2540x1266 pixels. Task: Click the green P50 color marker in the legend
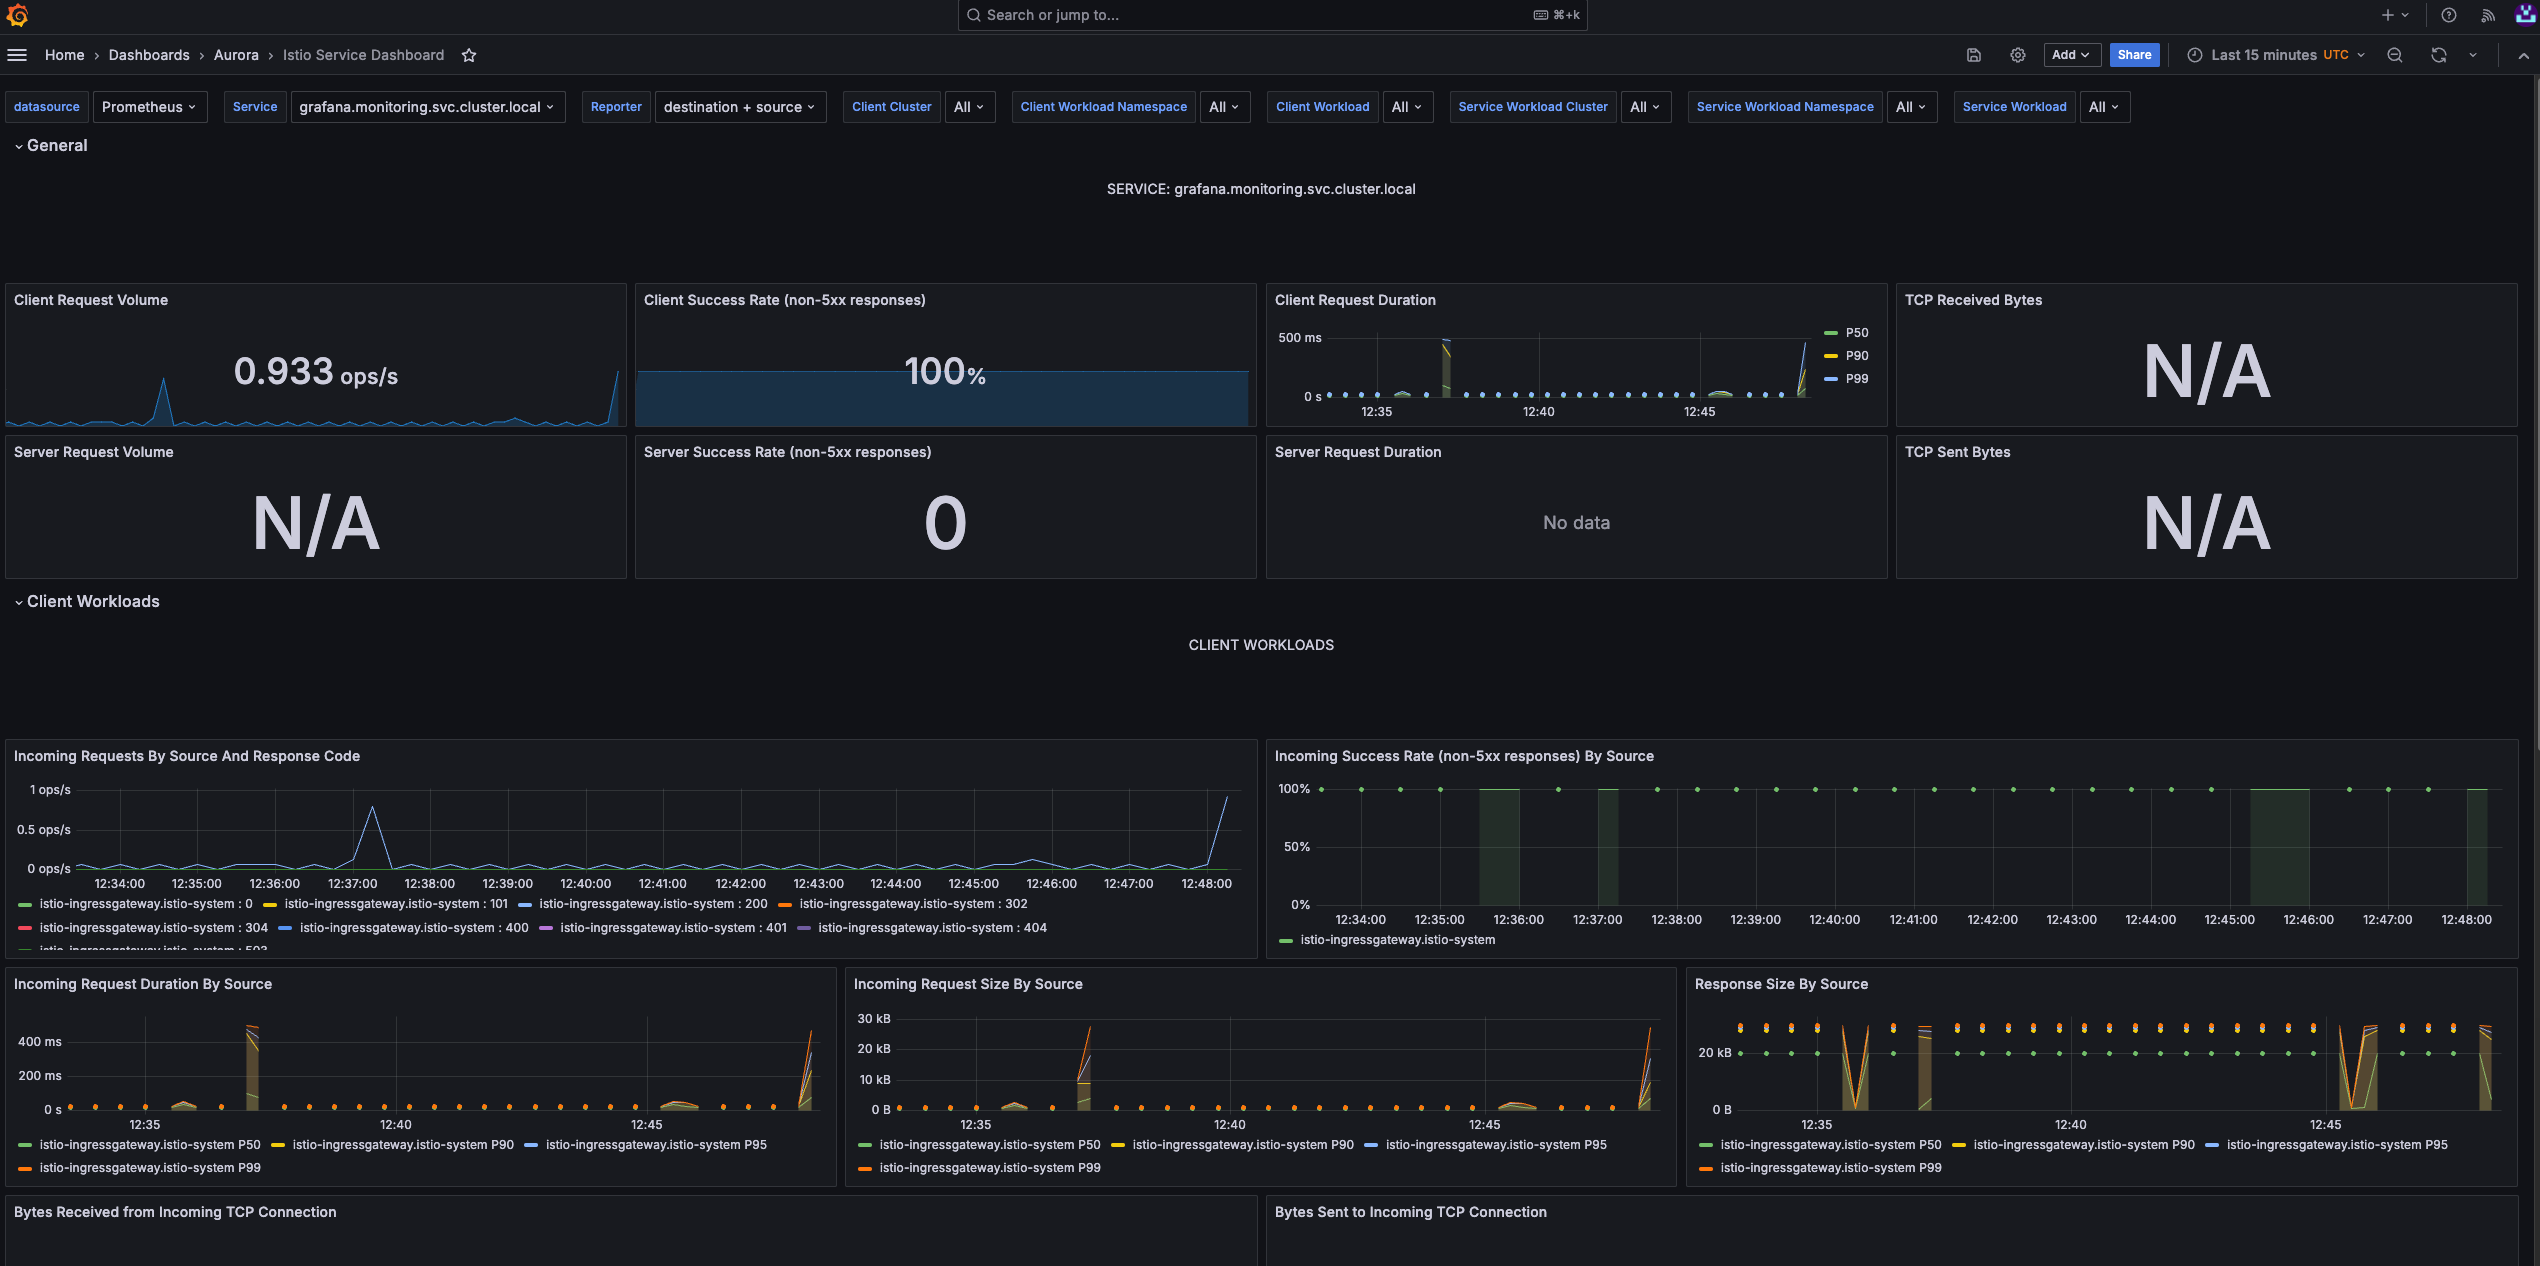click(1830, 333)
